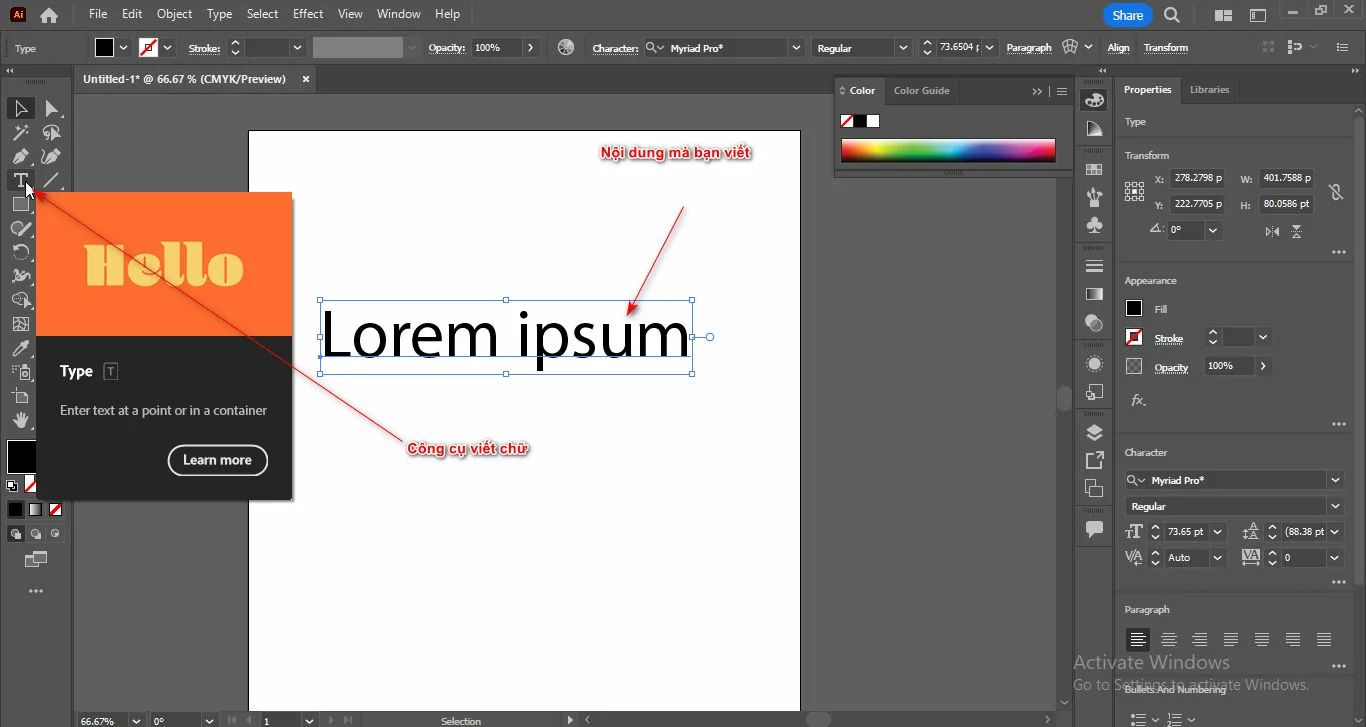Enable center paragraph alignment
The image size is (1366, 727).
click(x=1168, y=640)
